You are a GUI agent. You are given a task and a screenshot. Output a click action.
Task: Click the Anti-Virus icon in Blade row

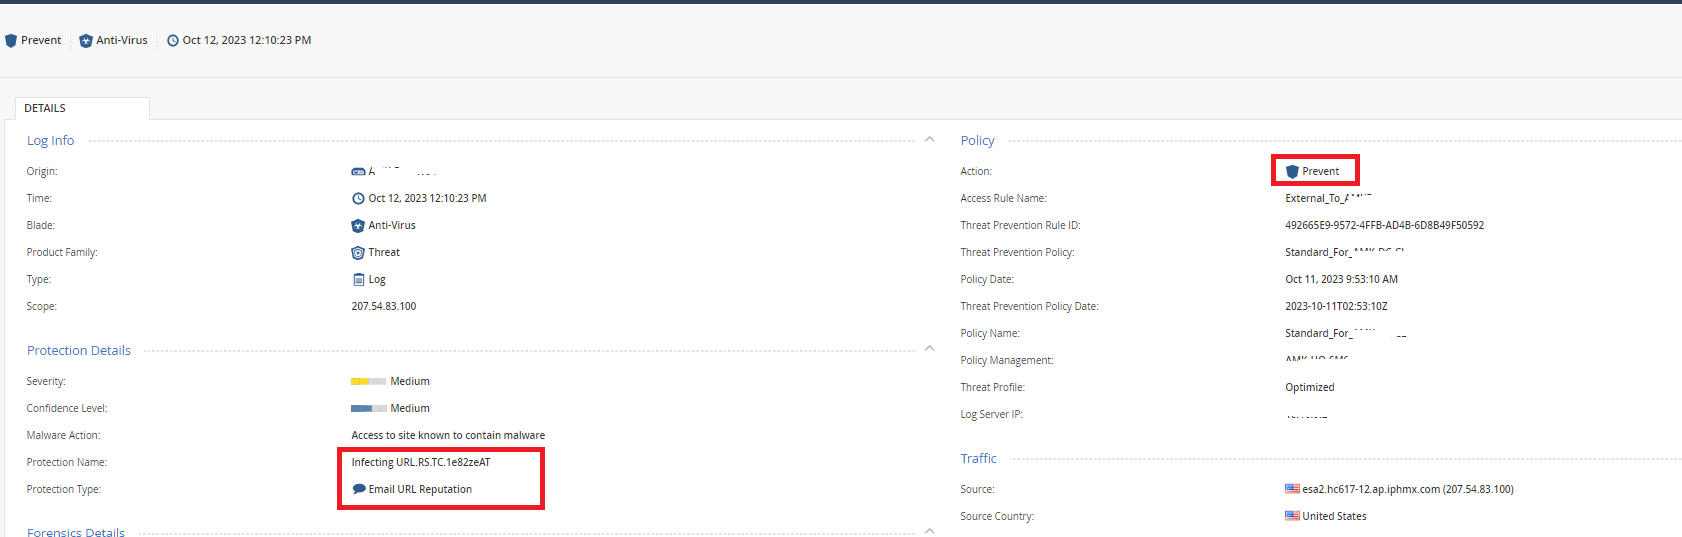[358, 226]
